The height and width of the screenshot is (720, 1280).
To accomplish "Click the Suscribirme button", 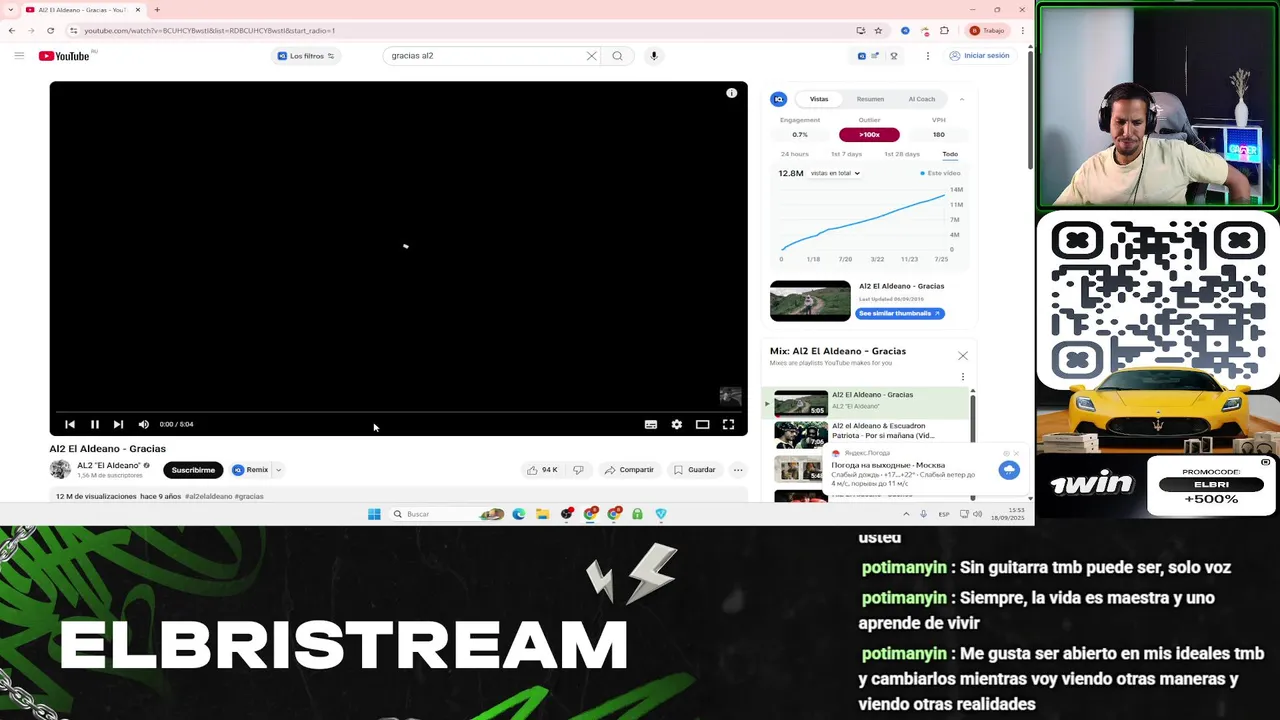I will [193, 470].
